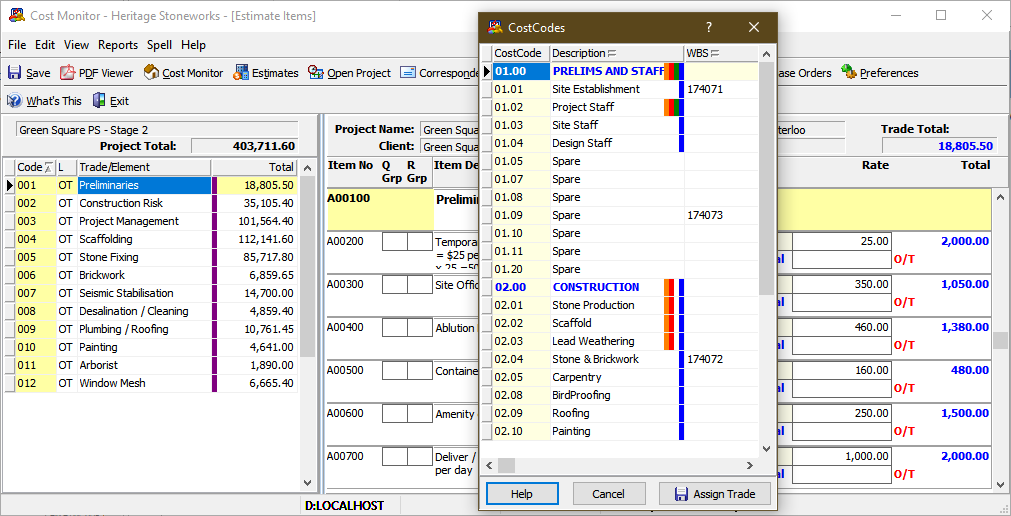The image size is (1011, 516).
Task: Click the rate field showing 1,000.00
Action: pyautogui.click(x=842, y=457)
